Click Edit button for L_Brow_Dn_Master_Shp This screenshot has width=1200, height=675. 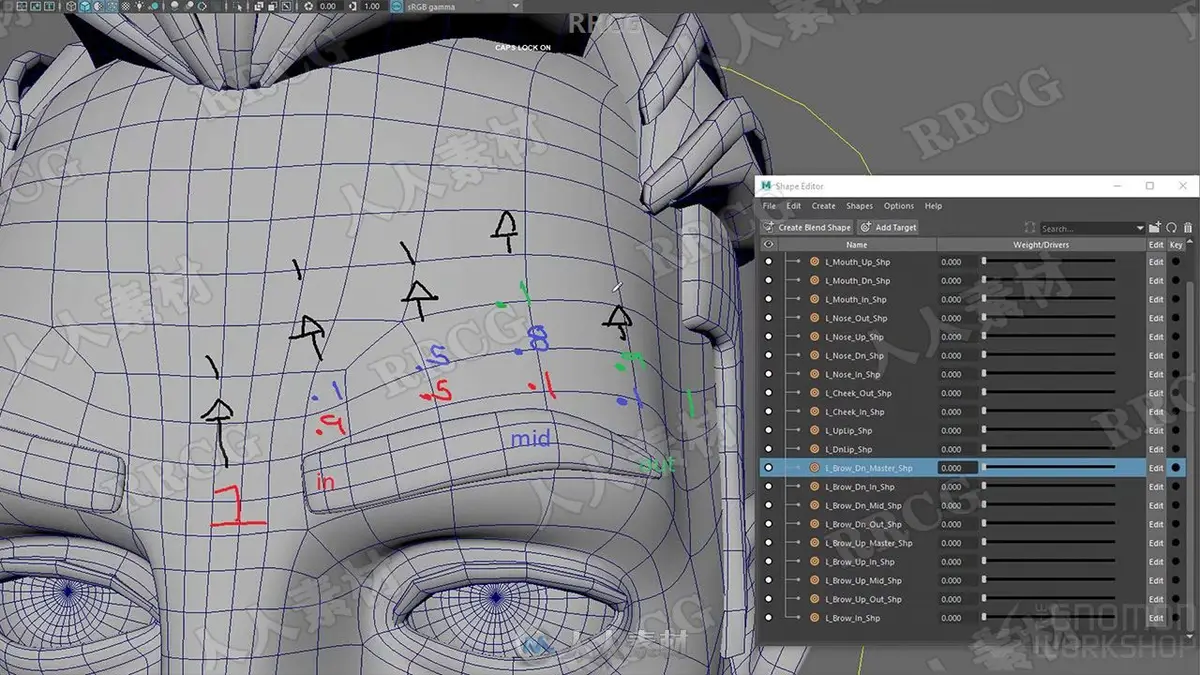point(1156,468)
